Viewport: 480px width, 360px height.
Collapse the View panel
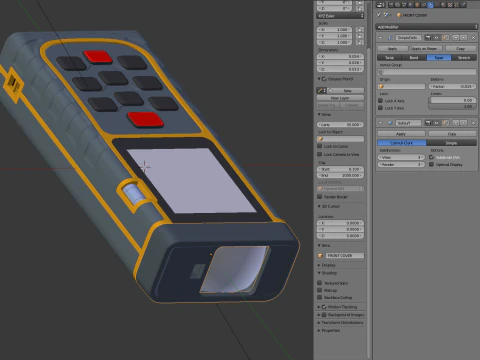coord(319,114)
